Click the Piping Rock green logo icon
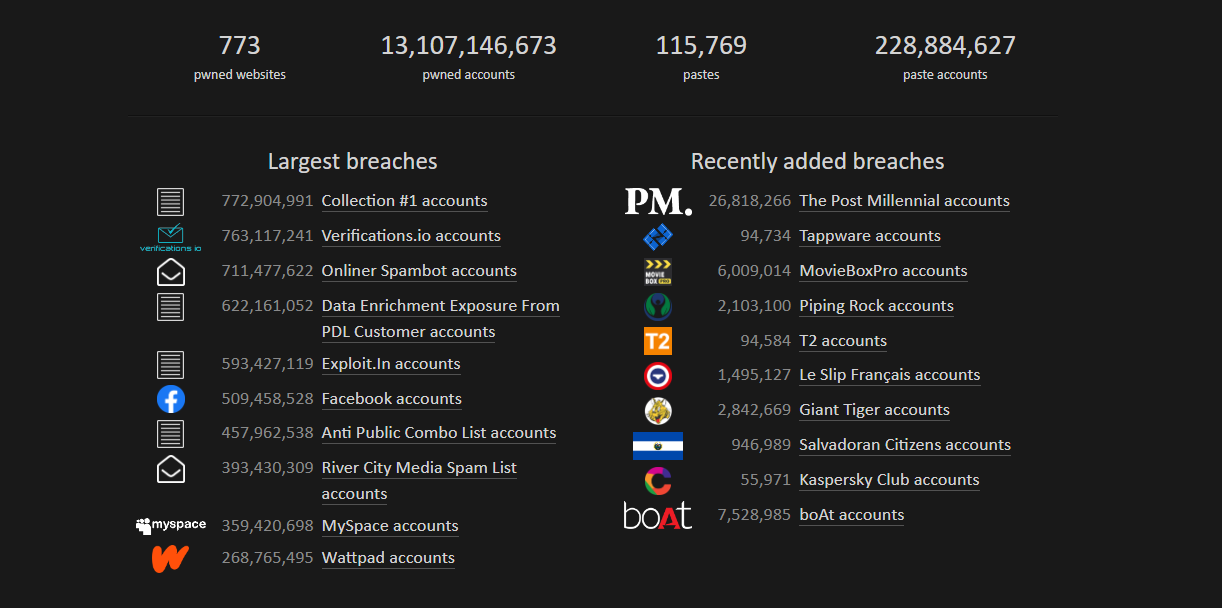 click(658, 305)
